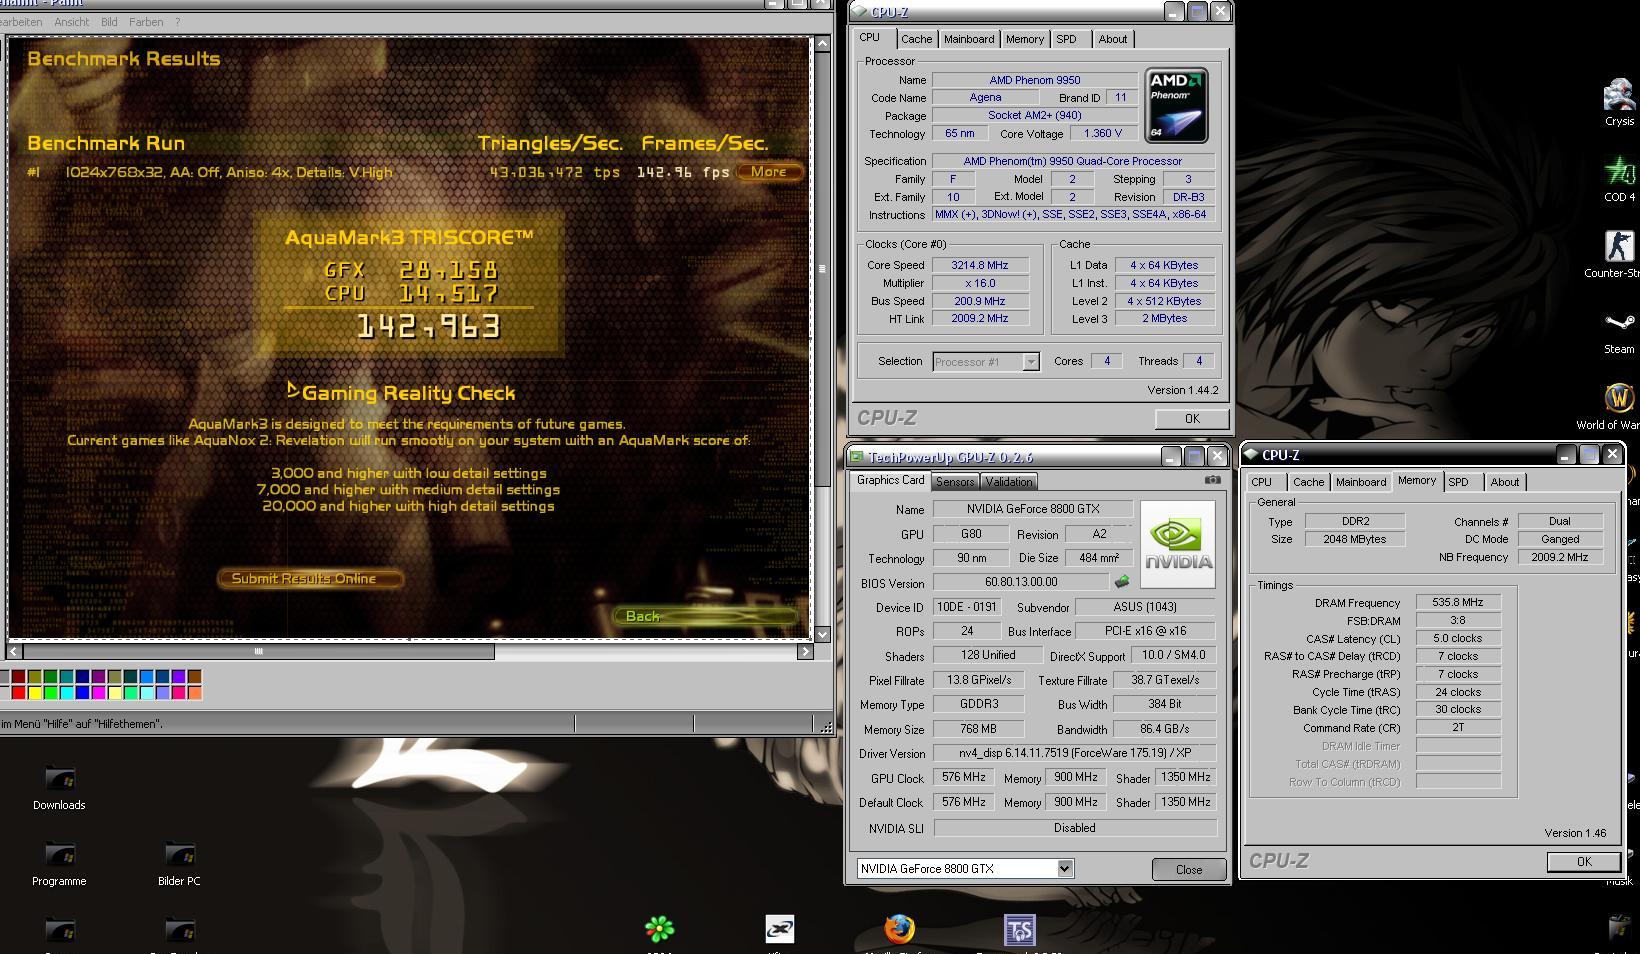This screenshot has width=1640, height=954.
Task: Switch to Mainboard tab in top CPU-Z
Action: pos(969,39)
